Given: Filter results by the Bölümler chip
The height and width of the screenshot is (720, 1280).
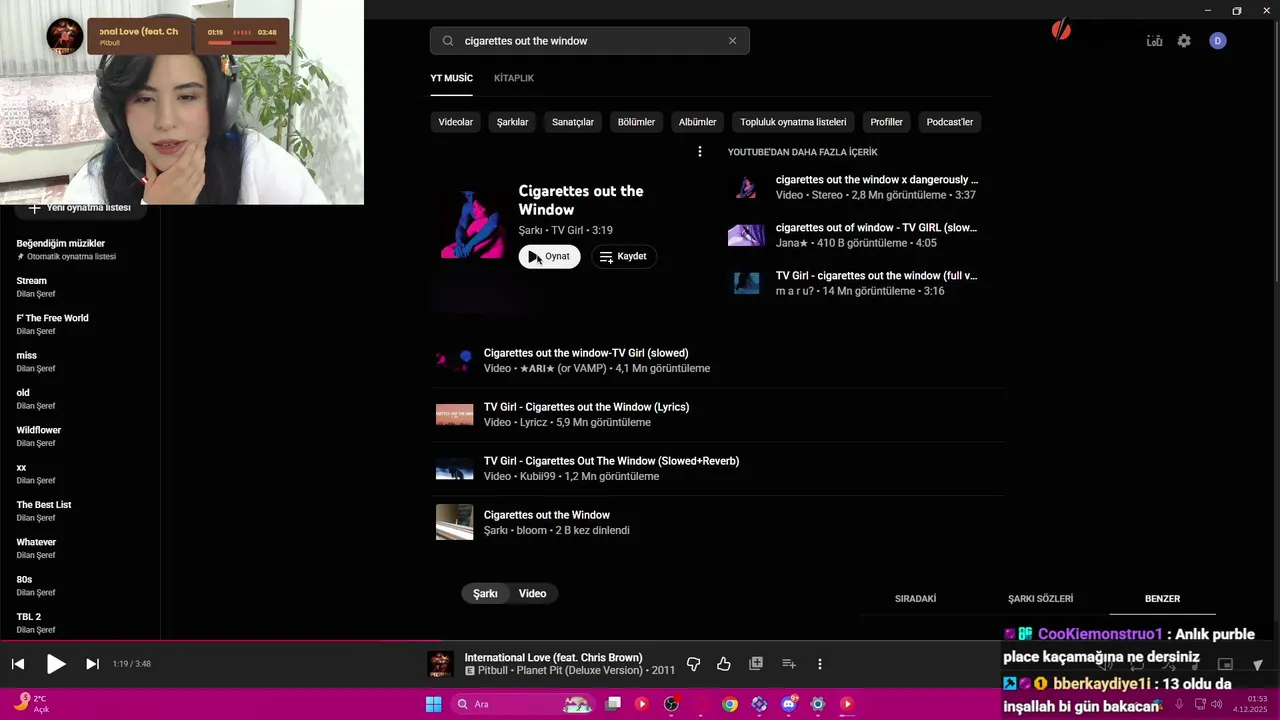Looking at the screenshot, I should pyautogui.click(x=636, y=122).
